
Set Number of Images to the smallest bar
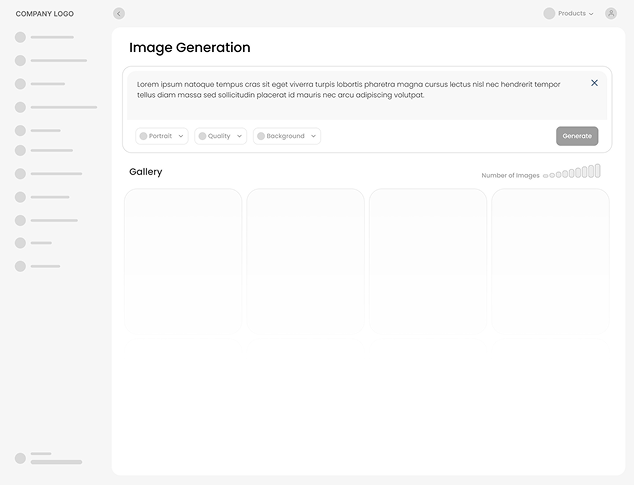tap(546, 176)
